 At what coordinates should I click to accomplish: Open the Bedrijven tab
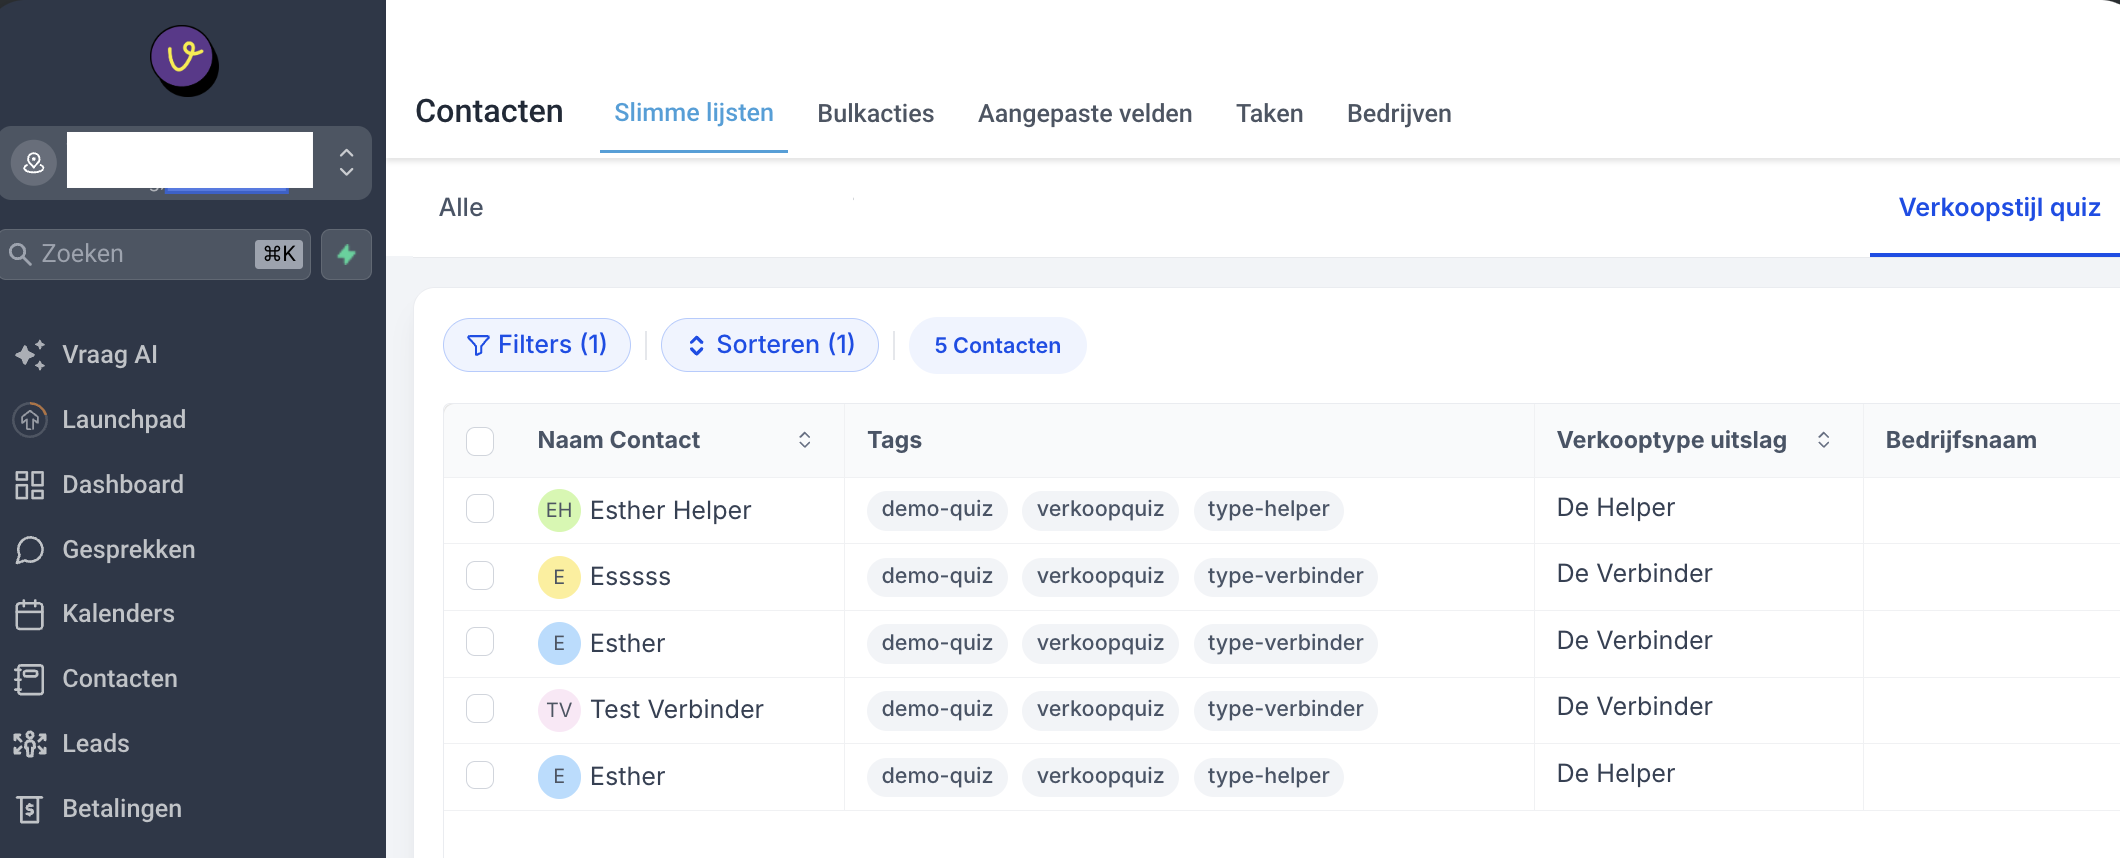[x=1399, y=114]
